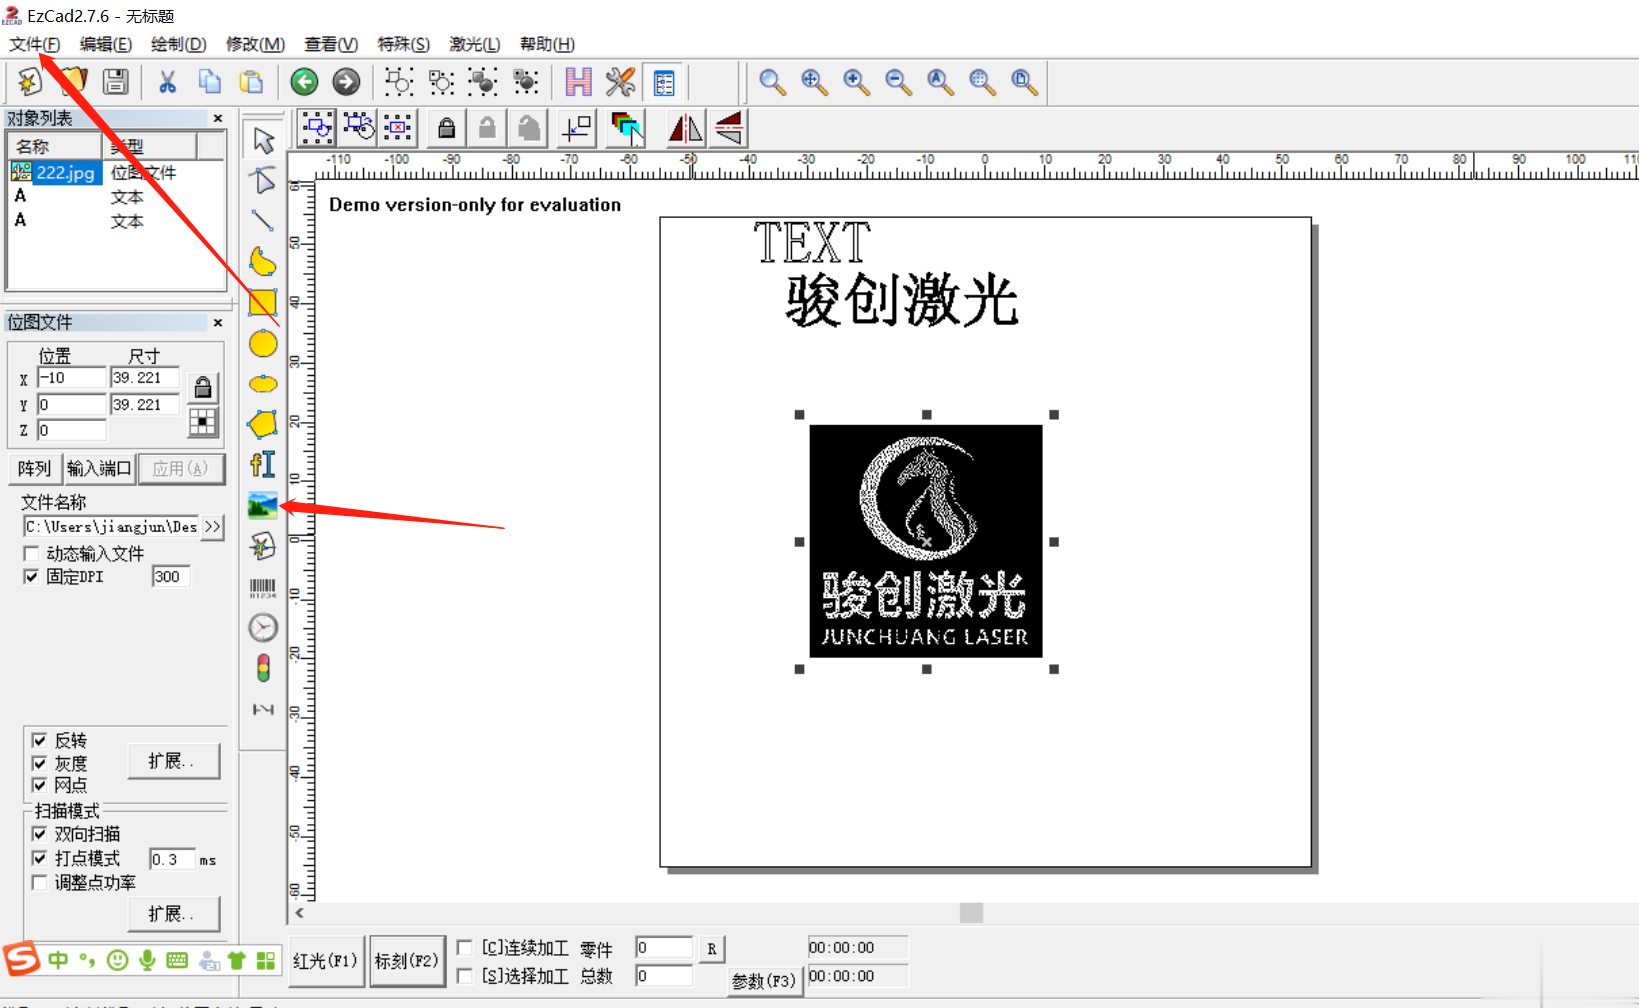Select the Rectangle drawing tool
Image resolution: width=1639 pixels, height=1008 pixels.
point(263,303)
